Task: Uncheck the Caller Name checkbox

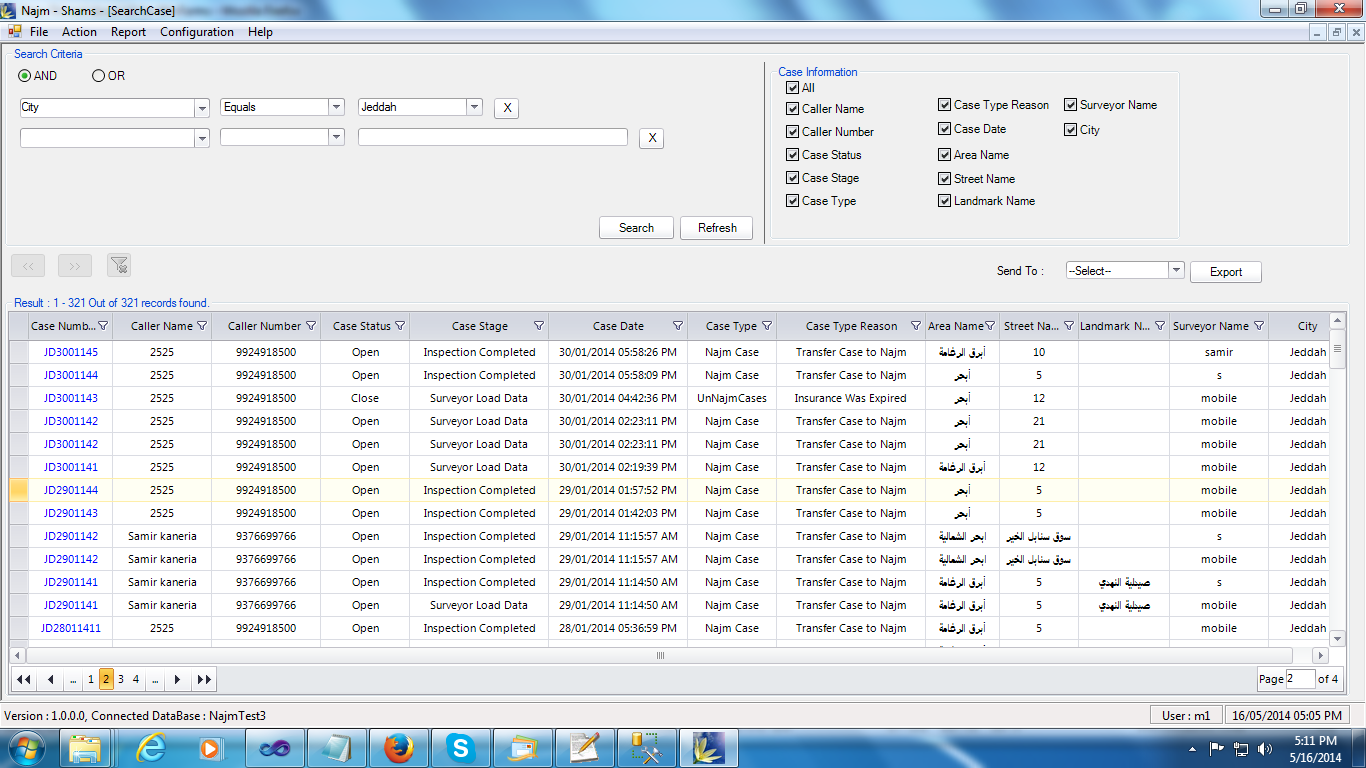Action: click(x=793, y=109)
